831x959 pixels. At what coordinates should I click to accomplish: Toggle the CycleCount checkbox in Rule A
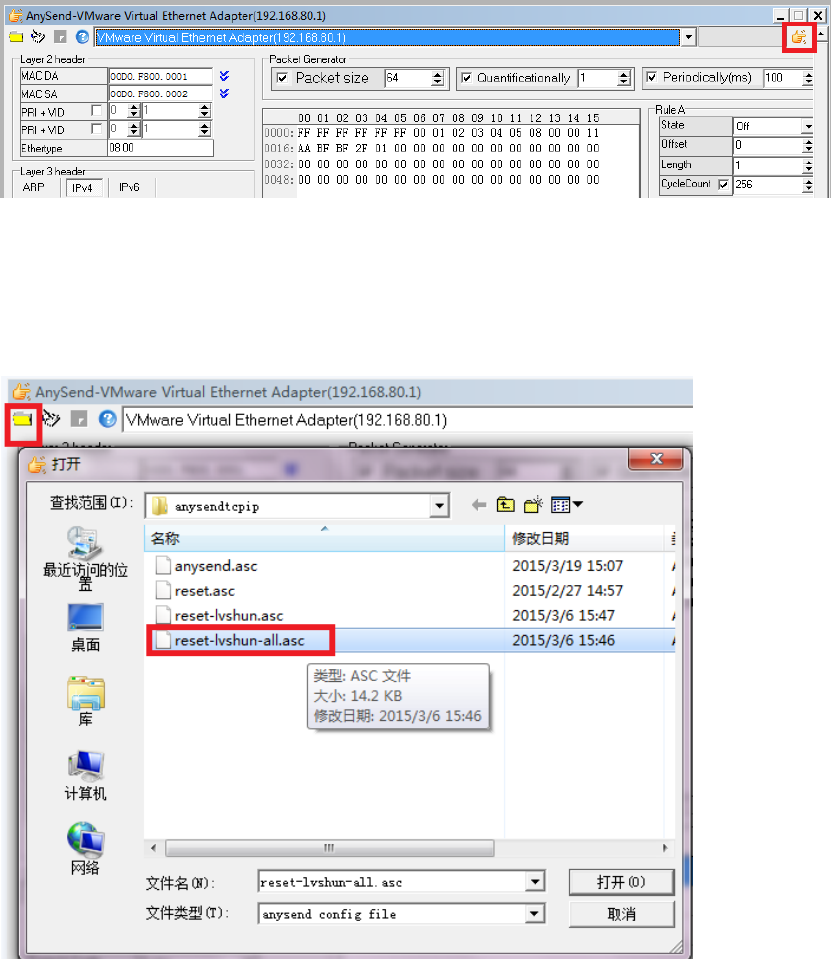pyautogui.click(x=723, y=184)
